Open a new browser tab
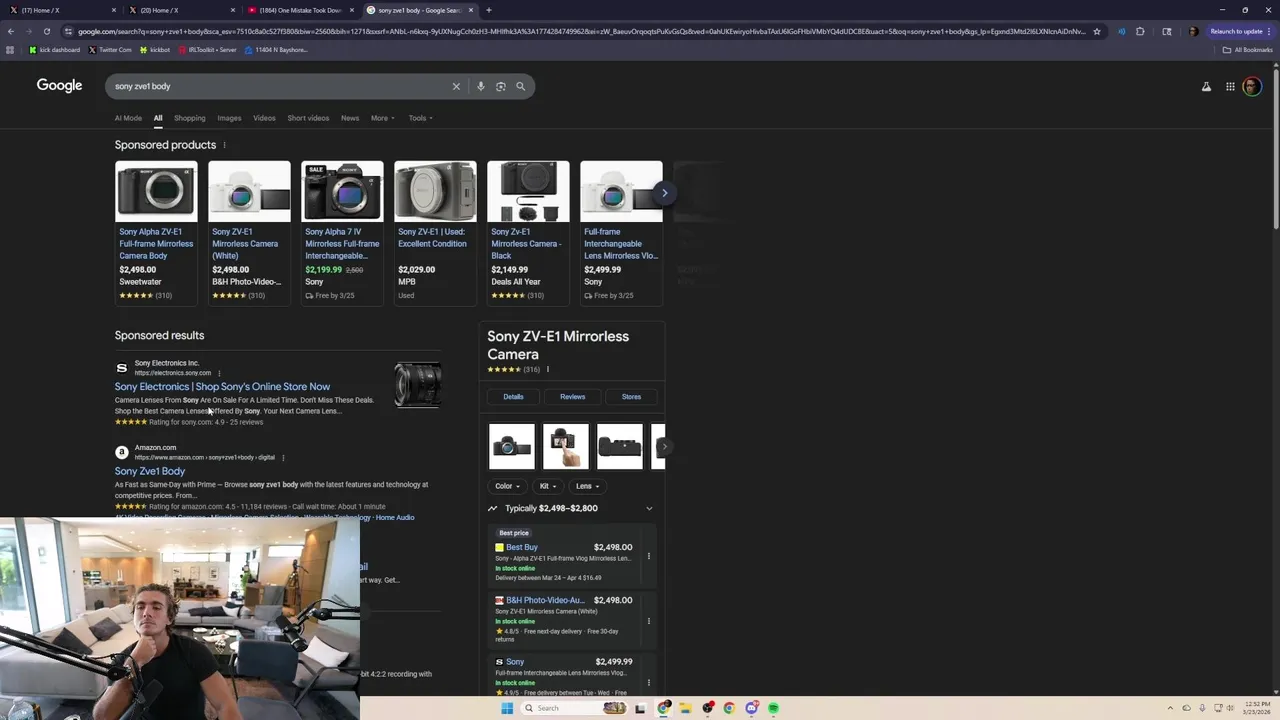This screenshot has height=720, width=1280. (489, 10)
